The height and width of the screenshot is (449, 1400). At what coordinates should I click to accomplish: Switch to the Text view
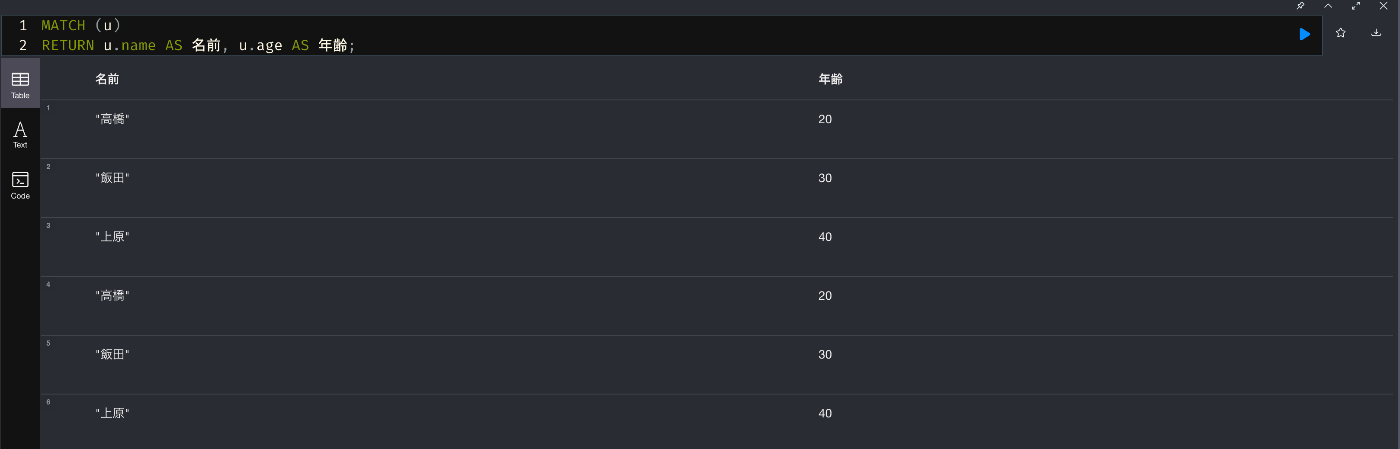coord(20,133)
